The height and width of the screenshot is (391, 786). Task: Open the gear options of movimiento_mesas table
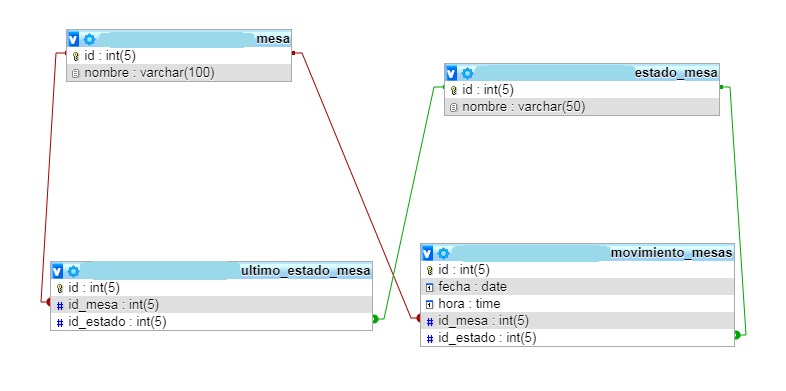coord(443,254)
